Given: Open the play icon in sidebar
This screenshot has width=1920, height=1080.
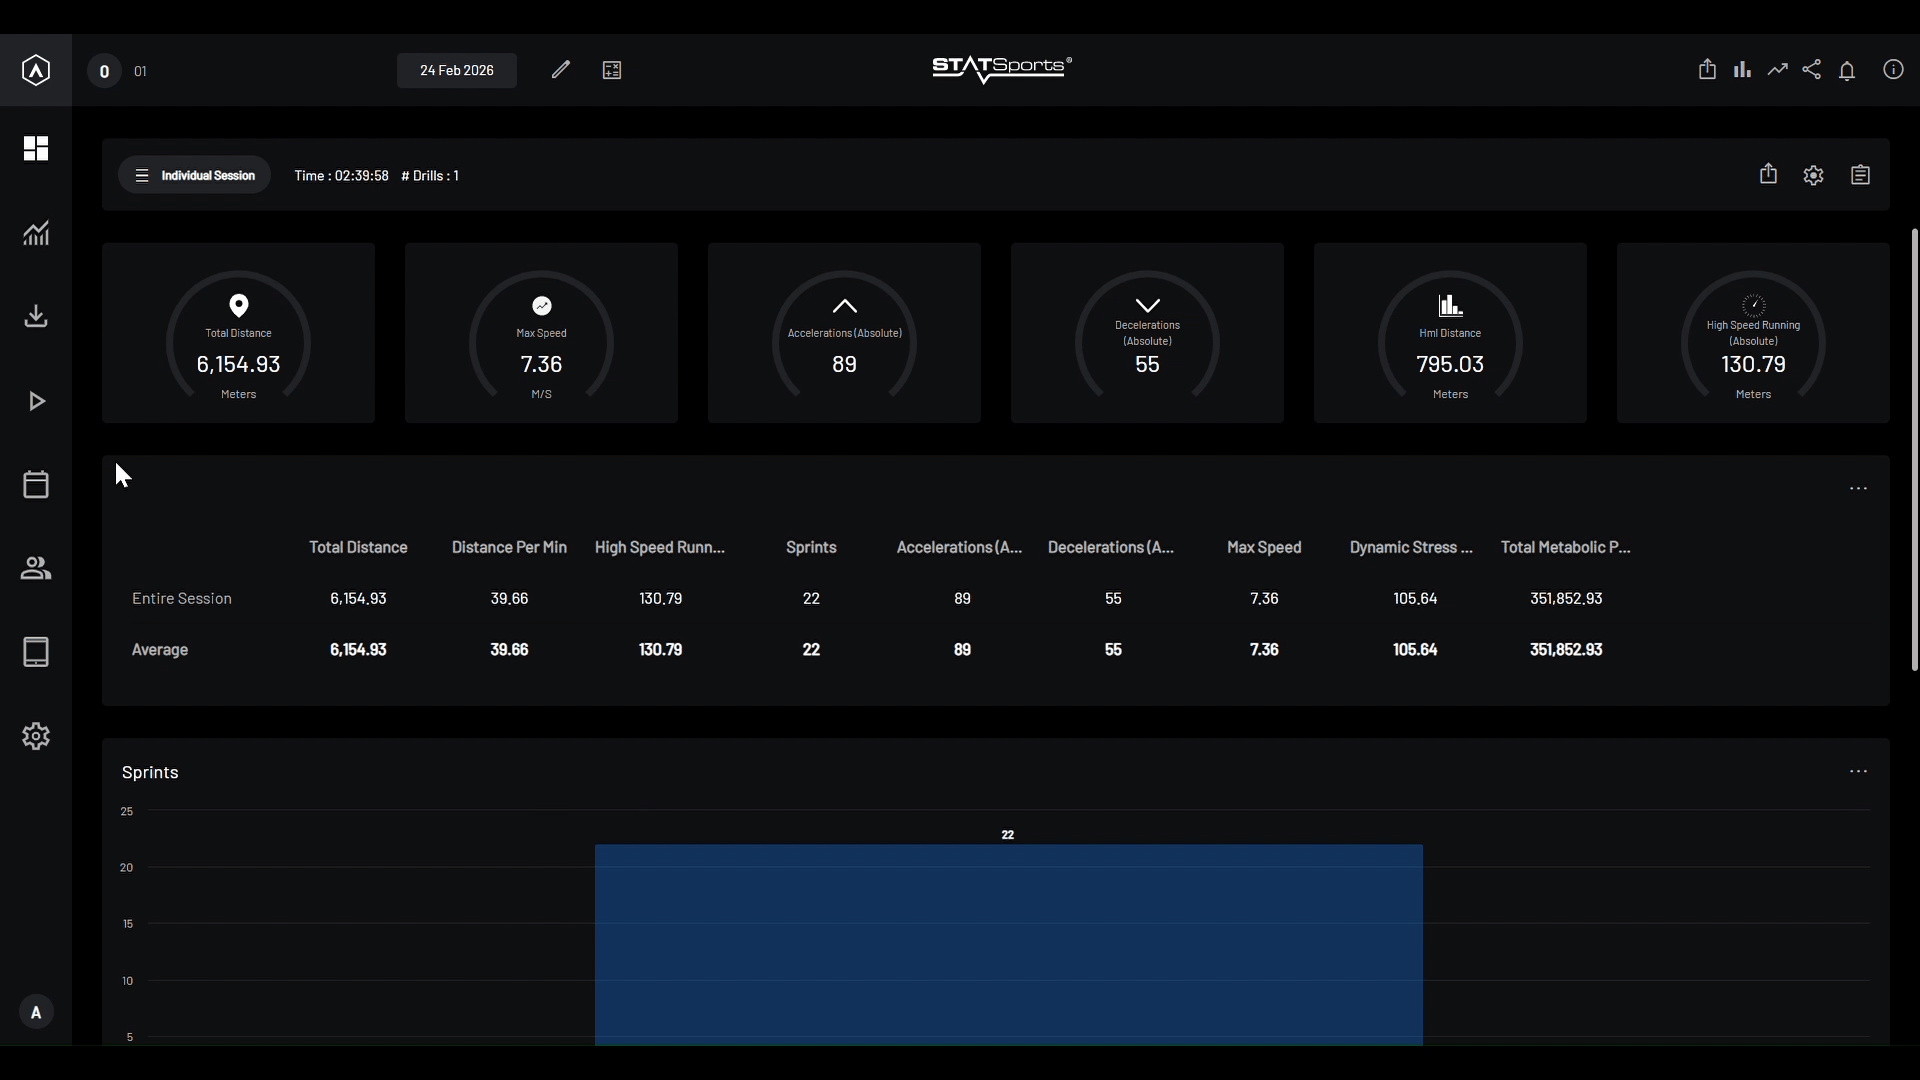Looking at the screenshot, I should tap(37, 401).
